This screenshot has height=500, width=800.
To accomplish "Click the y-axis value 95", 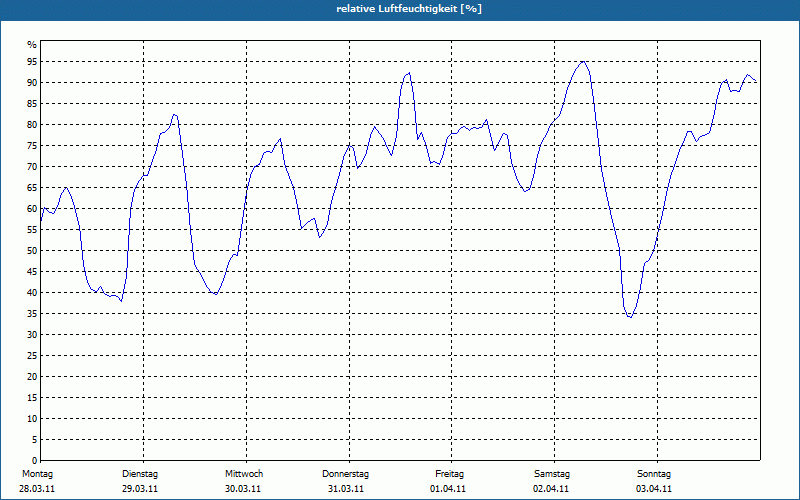I will coord(32,62).
